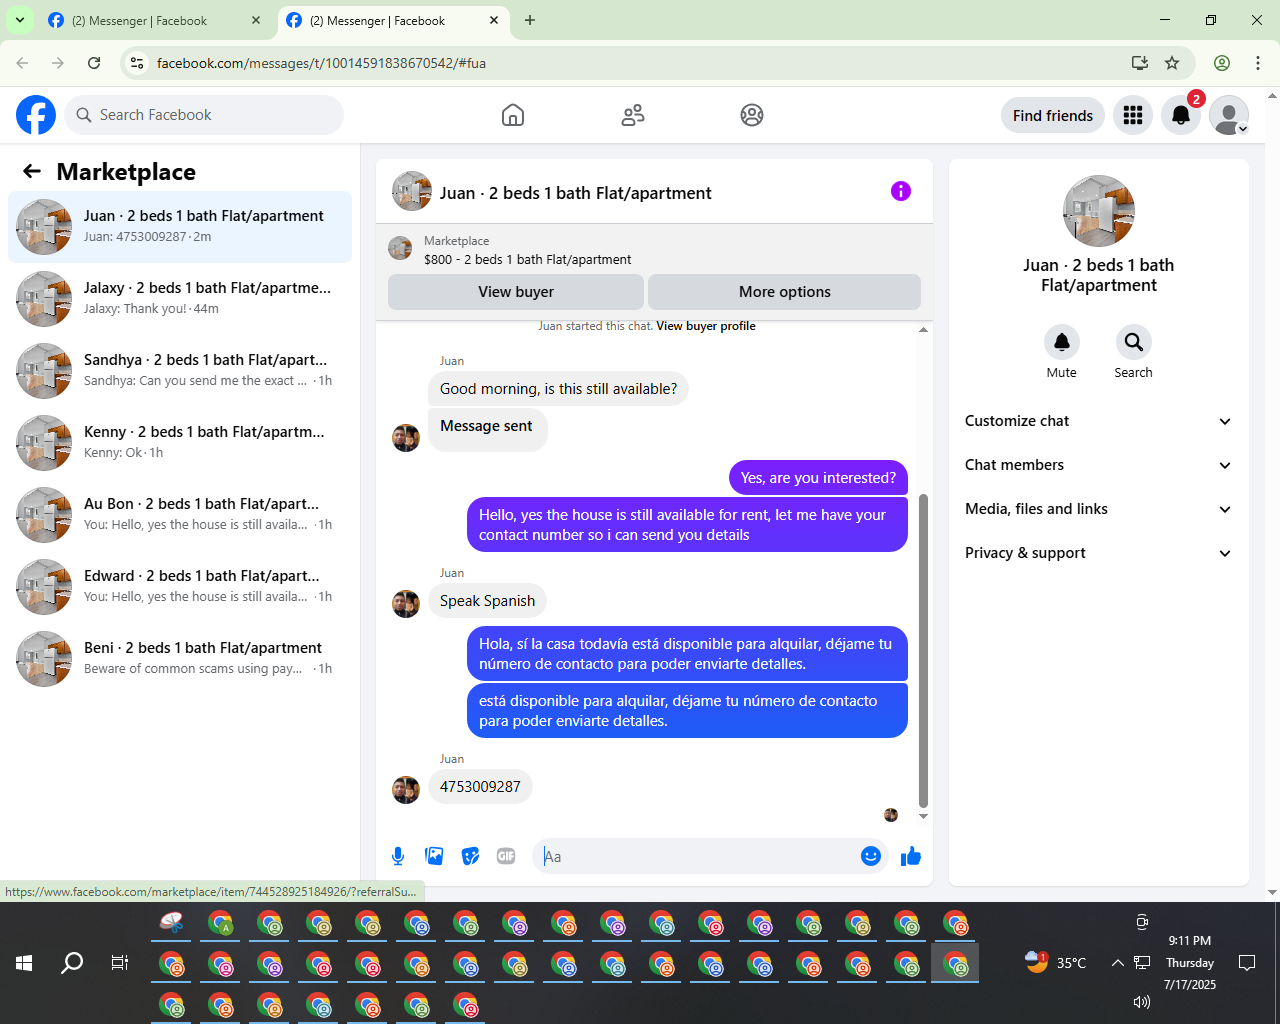Screen dimensions: 1280x1024
Task: View site information icon in address bar
Action: pyautogui.click(x=137, y=63)
